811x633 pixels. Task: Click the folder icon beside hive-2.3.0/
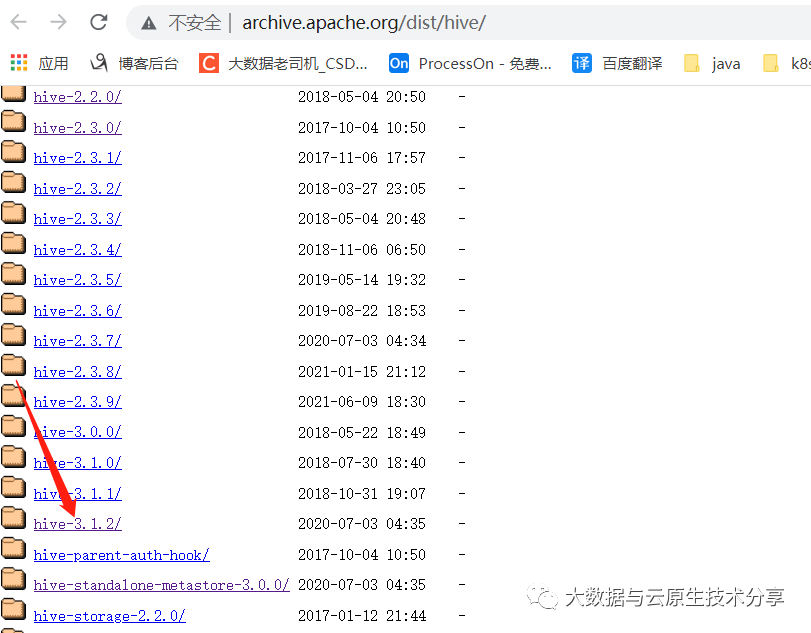tap(13, 122)
